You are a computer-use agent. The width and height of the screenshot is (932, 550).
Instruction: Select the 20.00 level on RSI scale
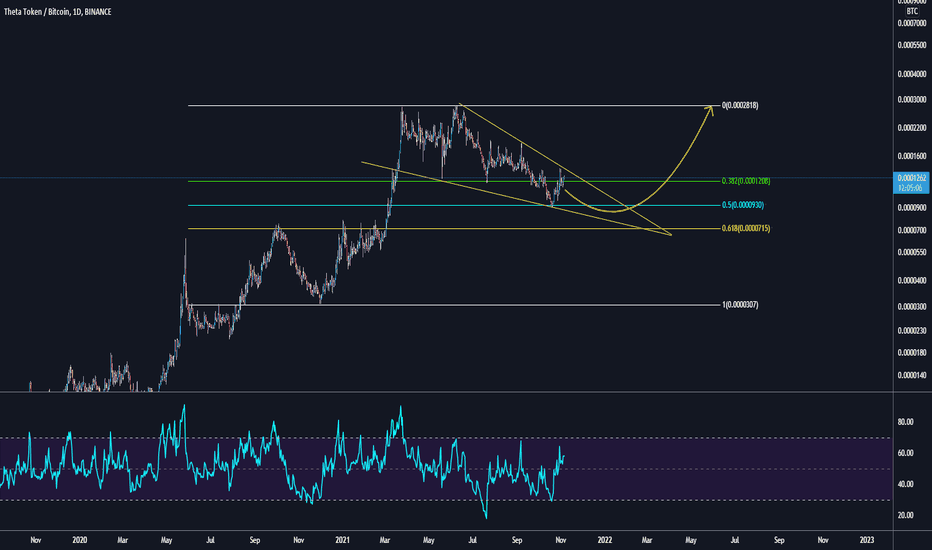click(905, 516)
